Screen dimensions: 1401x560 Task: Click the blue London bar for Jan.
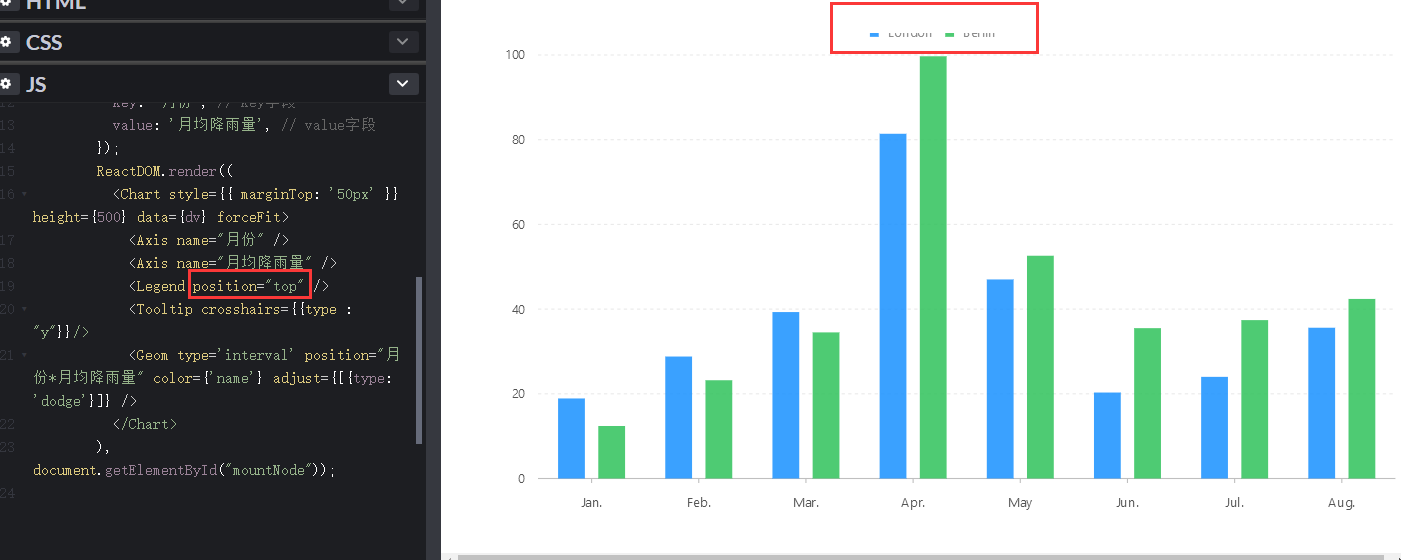coord(571,438)
